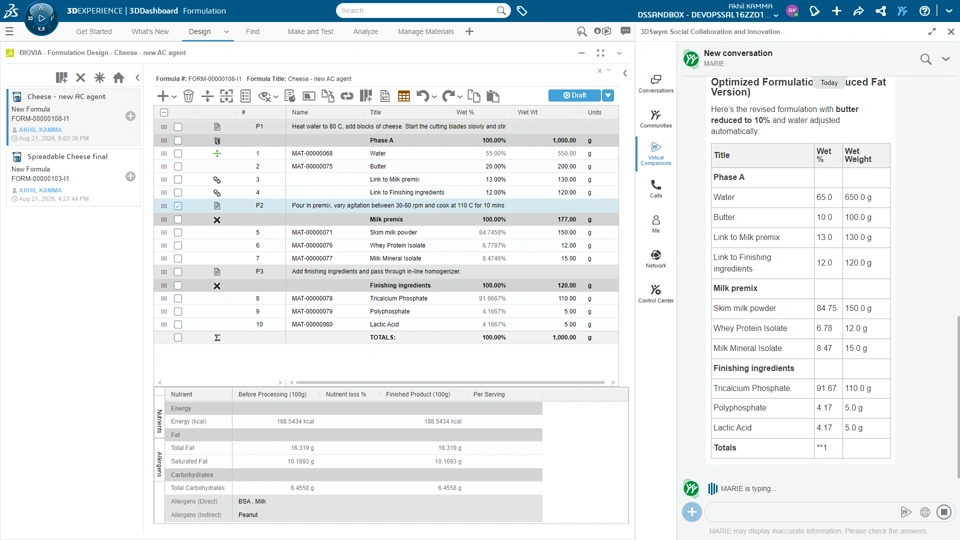The width and height of the screenshot is (960, 540).
Task: Click the X remove icon in left panel toolbar
Action: click(x=80, y=78)
